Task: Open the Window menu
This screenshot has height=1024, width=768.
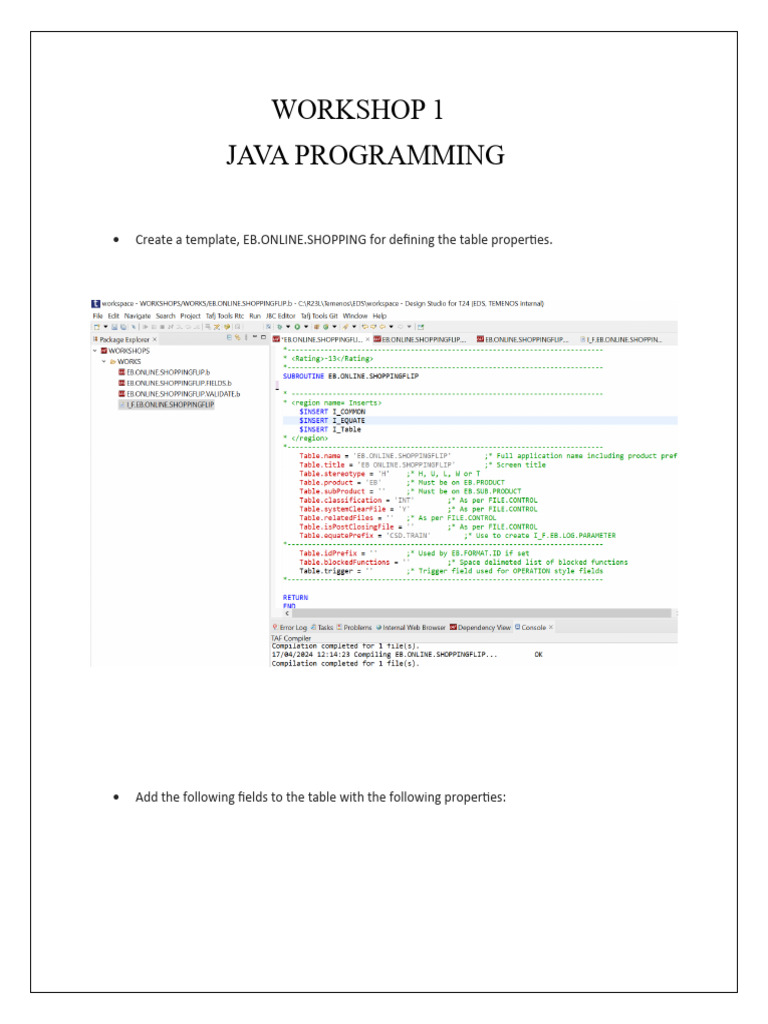Action: (355, 316)
